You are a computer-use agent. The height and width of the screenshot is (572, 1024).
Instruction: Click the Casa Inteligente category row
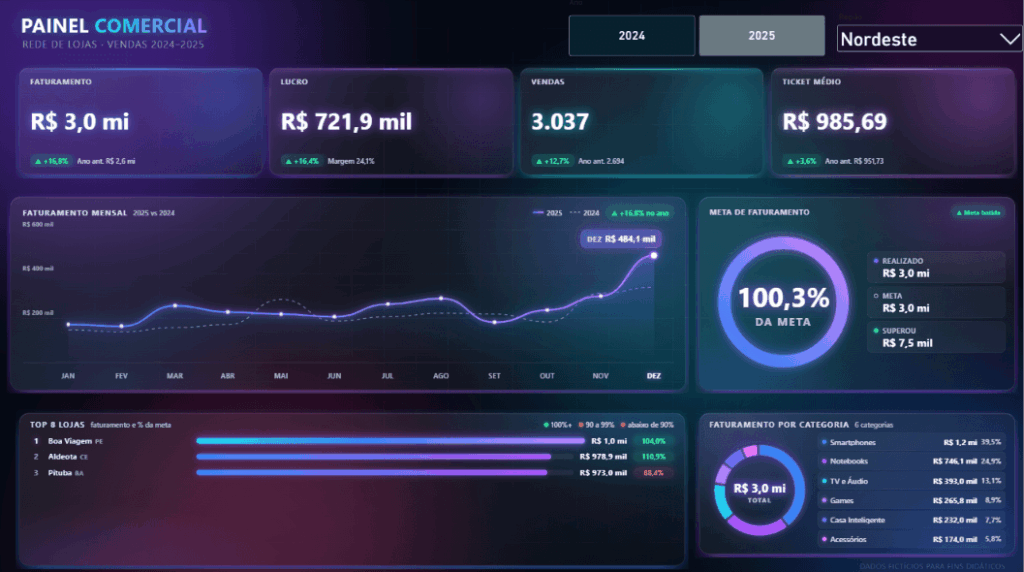[911, 520]
